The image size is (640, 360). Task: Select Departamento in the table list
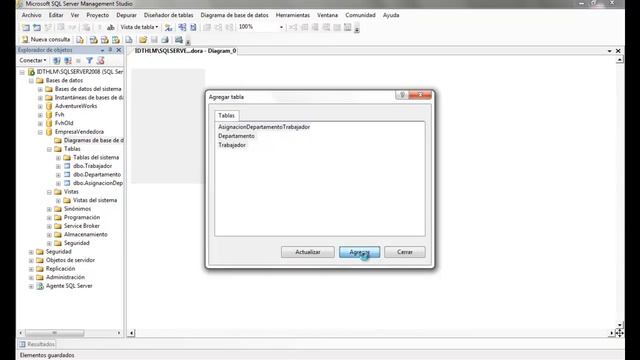pos(236,136)
